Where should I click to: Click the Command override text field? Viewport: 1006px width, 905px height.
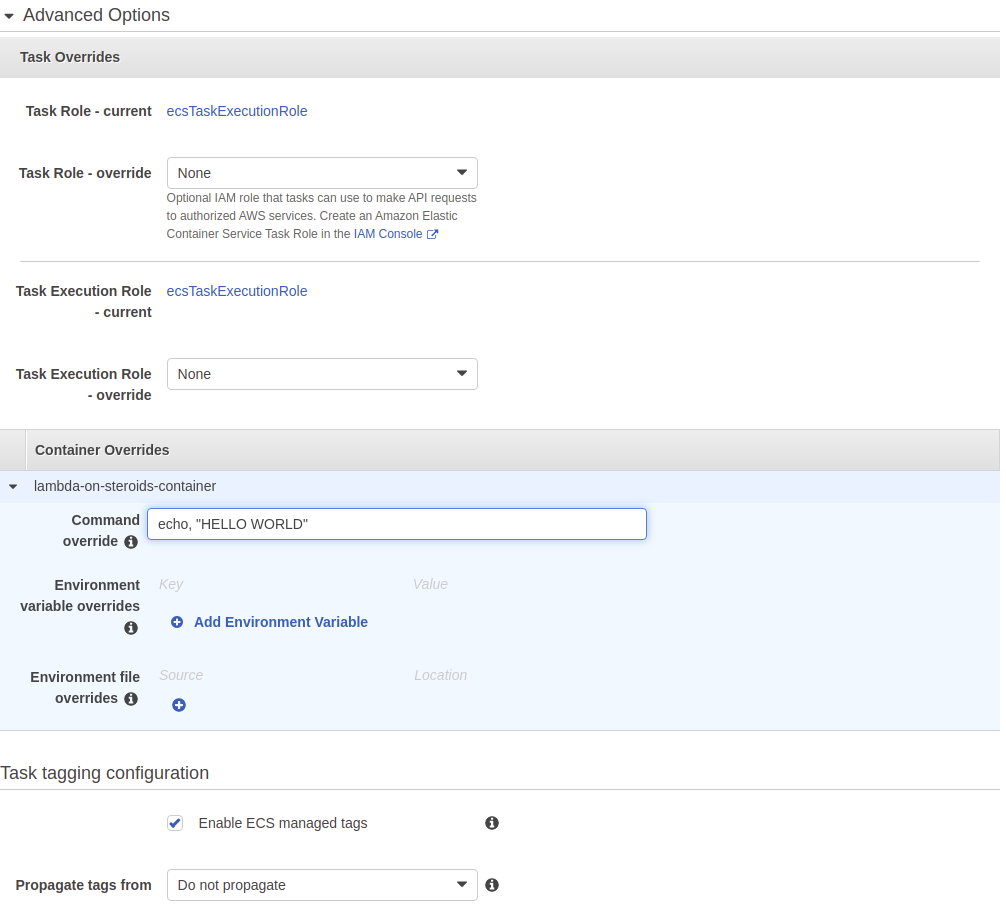pos(396,524)
